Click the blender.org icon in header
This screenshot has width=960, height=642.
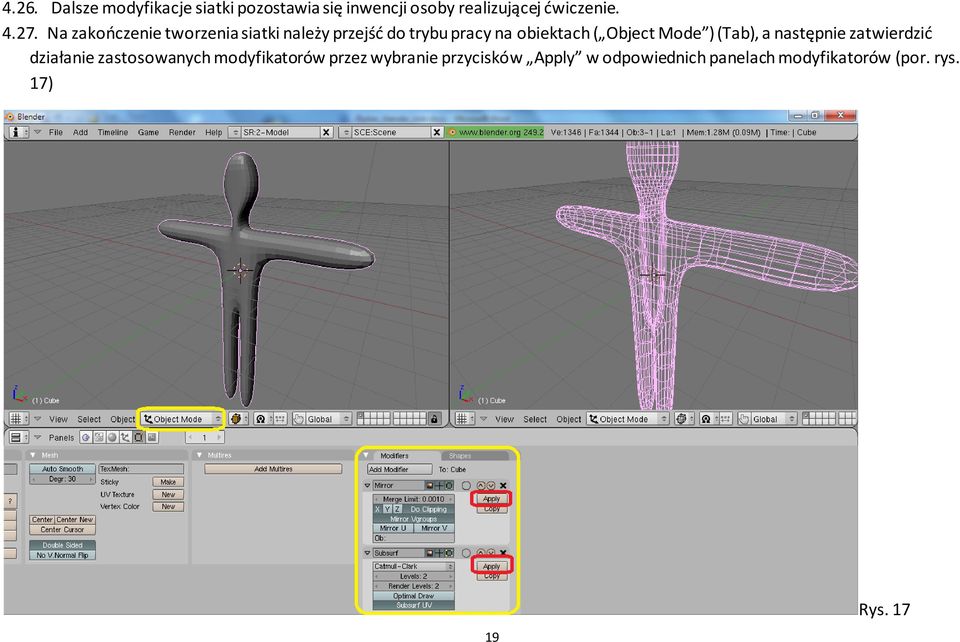tap(452, 132)
